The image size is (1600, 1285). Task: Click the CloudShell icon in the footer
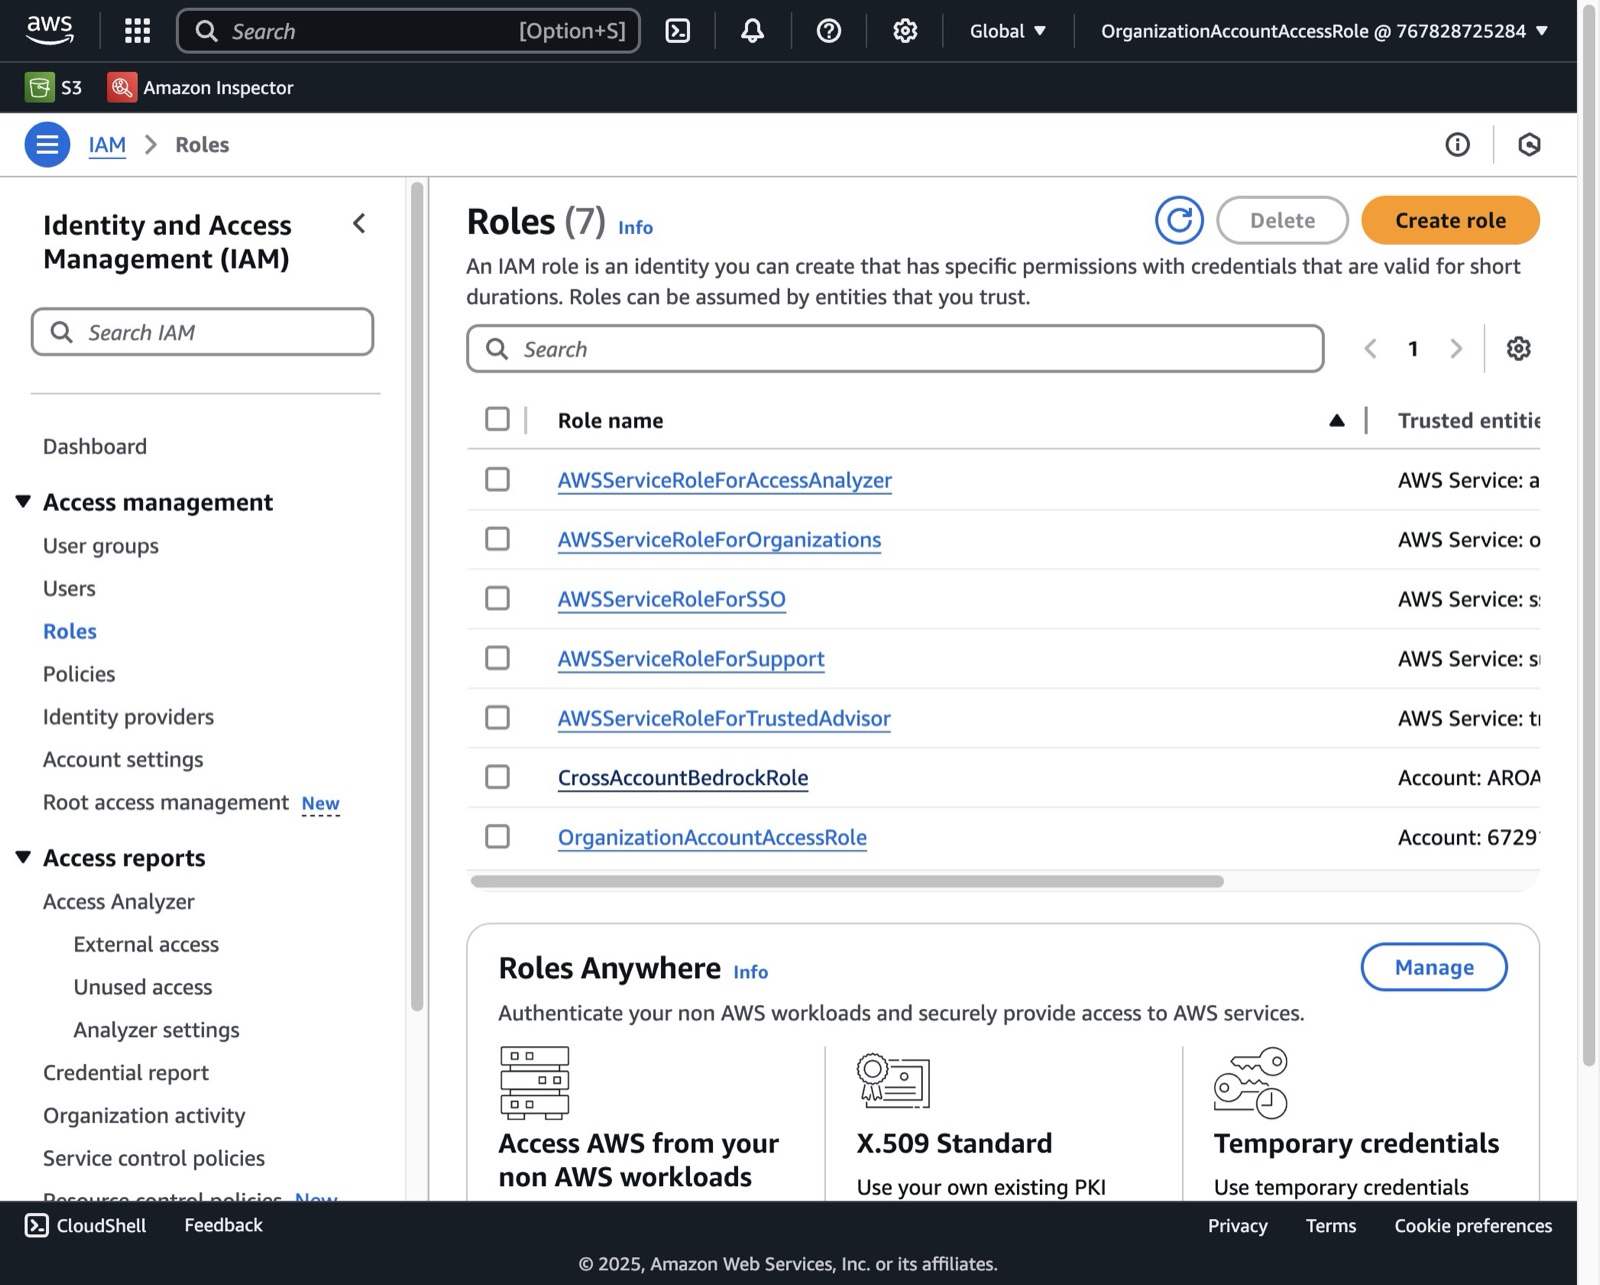coord(37,1225)
